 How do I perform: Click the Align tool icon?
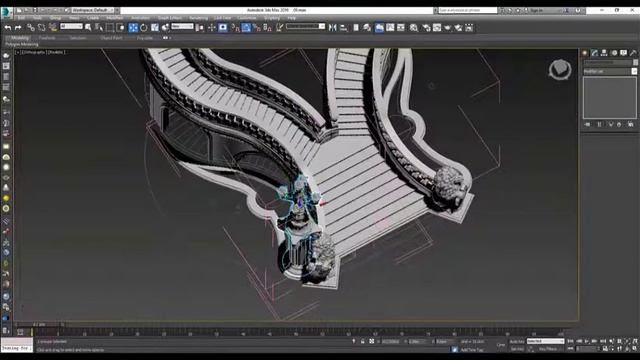(x=344, y=27)
